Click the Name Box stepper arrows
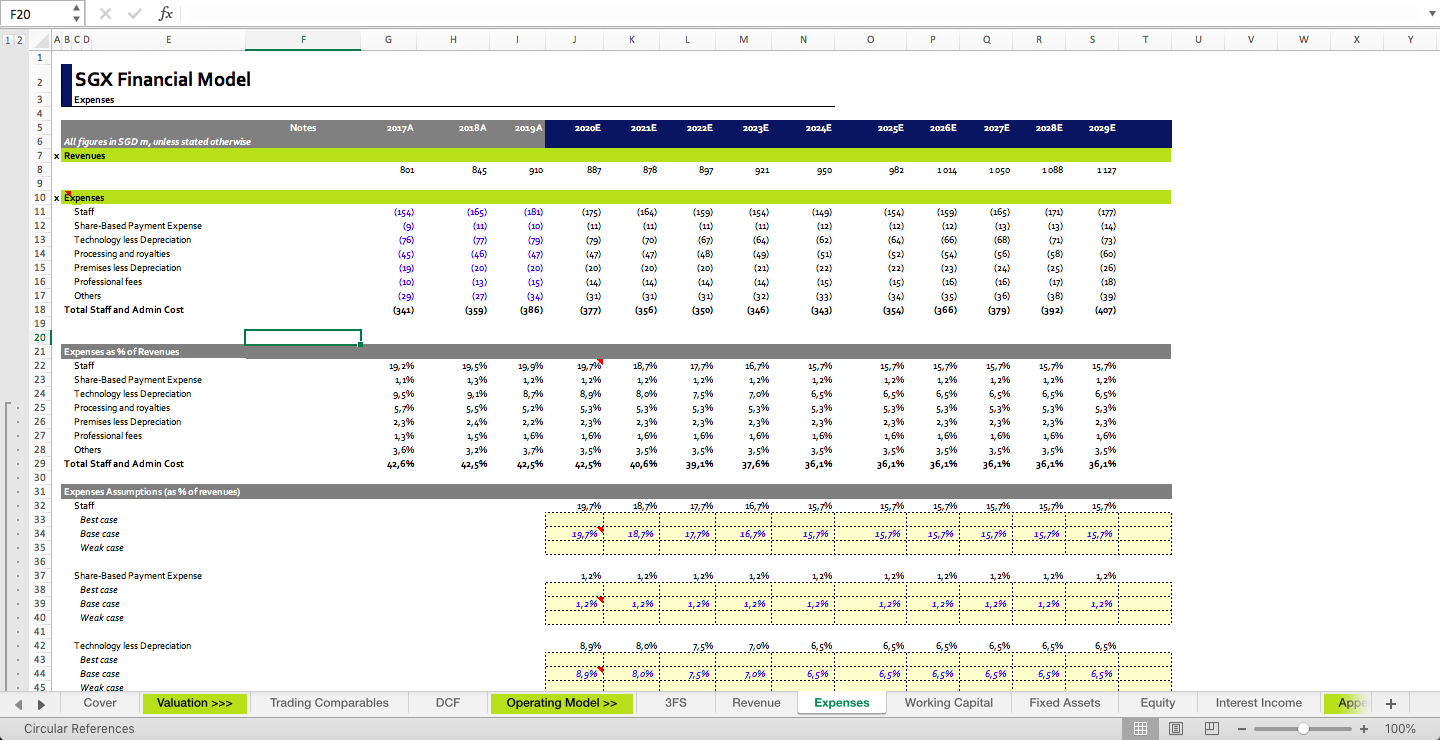1440x740 pixels. point(77,14)
